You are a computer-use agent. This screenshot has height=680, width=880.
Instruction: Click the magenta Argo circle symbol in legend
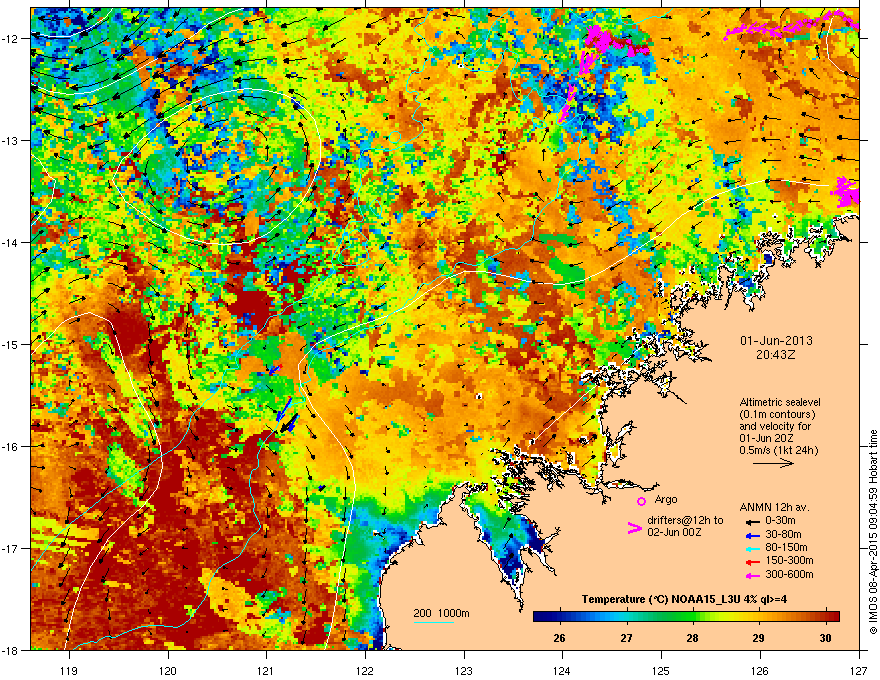click(x=641, y=501)
